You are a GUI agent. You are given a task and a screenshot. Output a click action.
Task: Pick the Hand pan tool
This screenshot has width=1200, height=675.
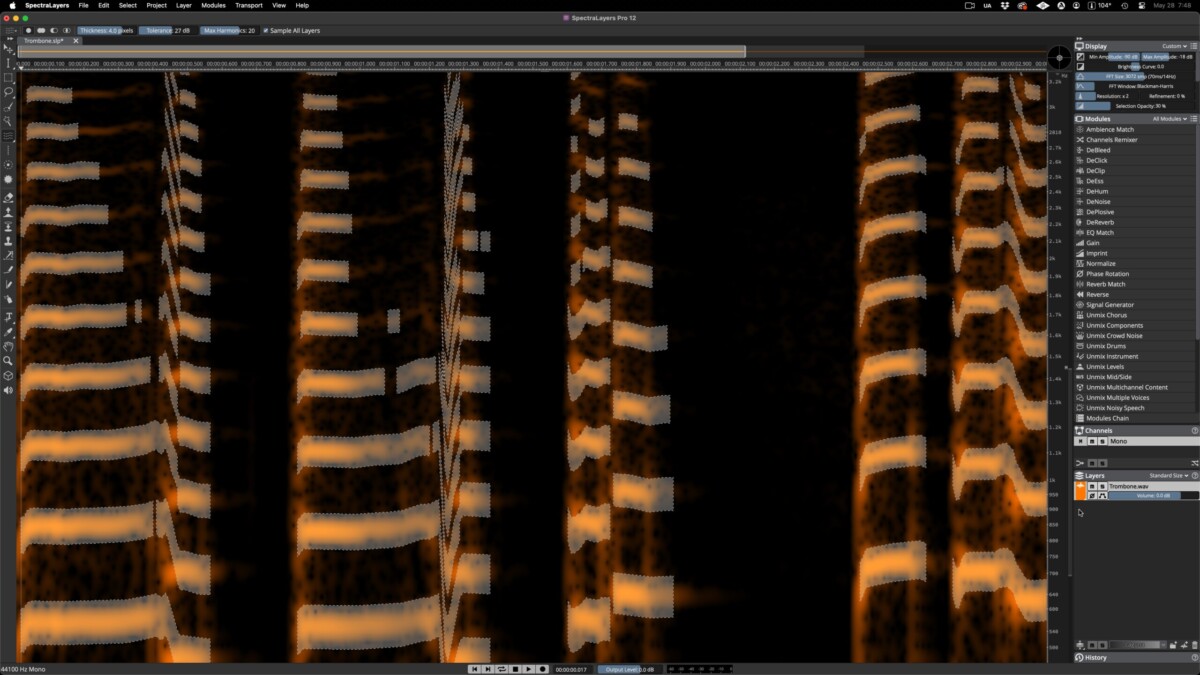[8, 346]
